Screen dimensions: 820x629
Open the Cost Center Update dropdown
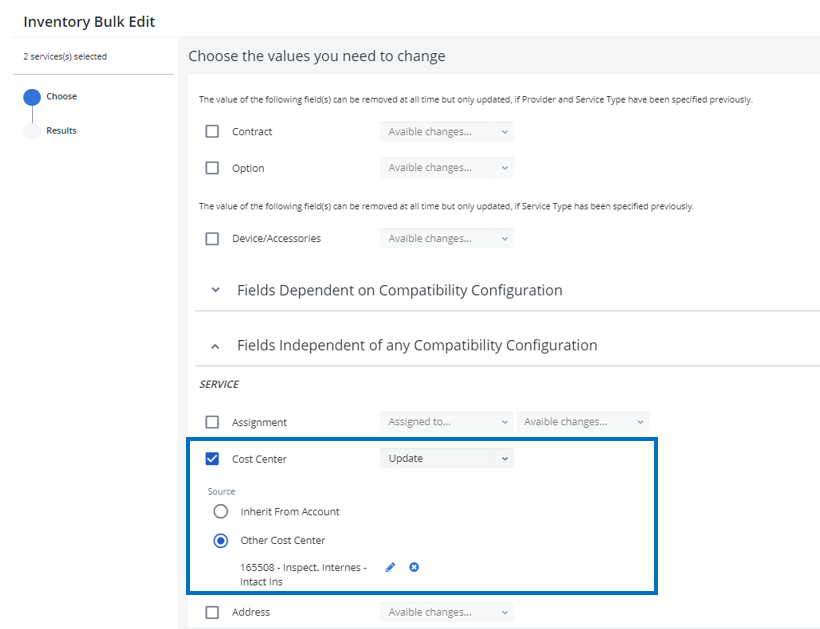(446, 459)
